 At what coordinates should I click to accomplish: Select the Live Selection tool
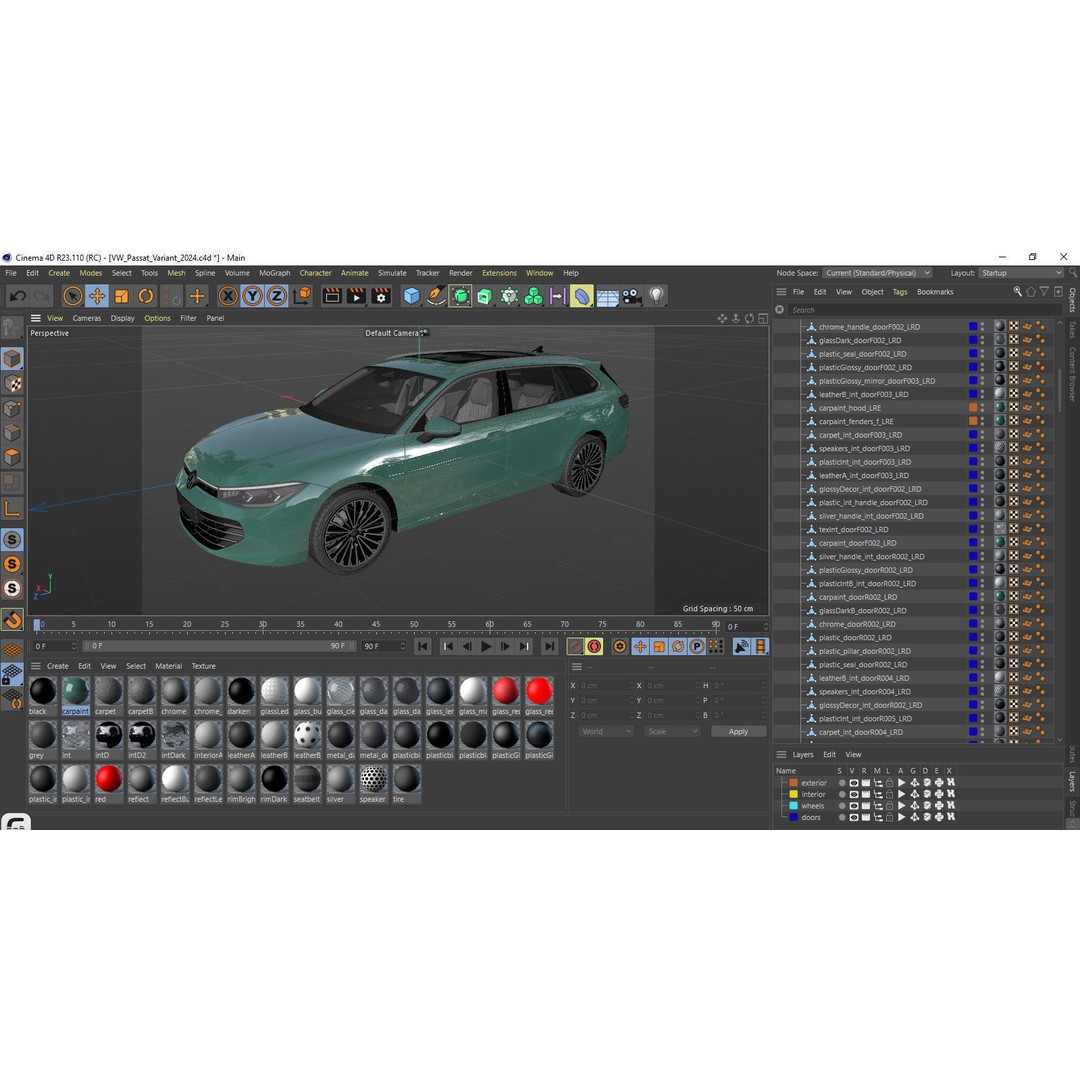[x=72, y=296]
